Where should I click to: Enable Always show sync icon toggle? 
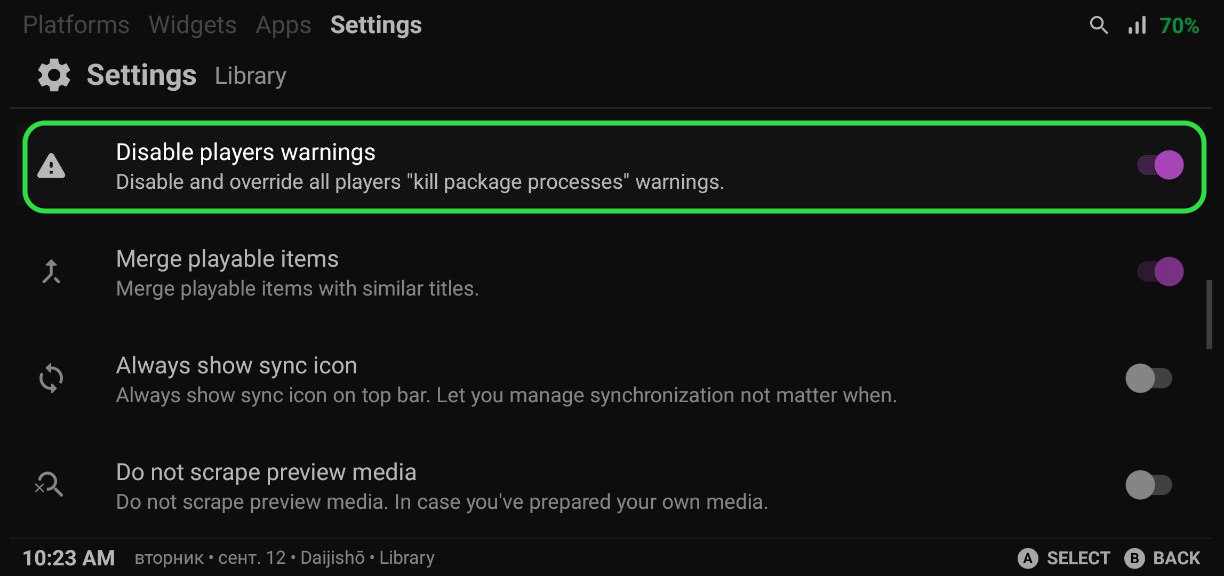point(1148,378)
